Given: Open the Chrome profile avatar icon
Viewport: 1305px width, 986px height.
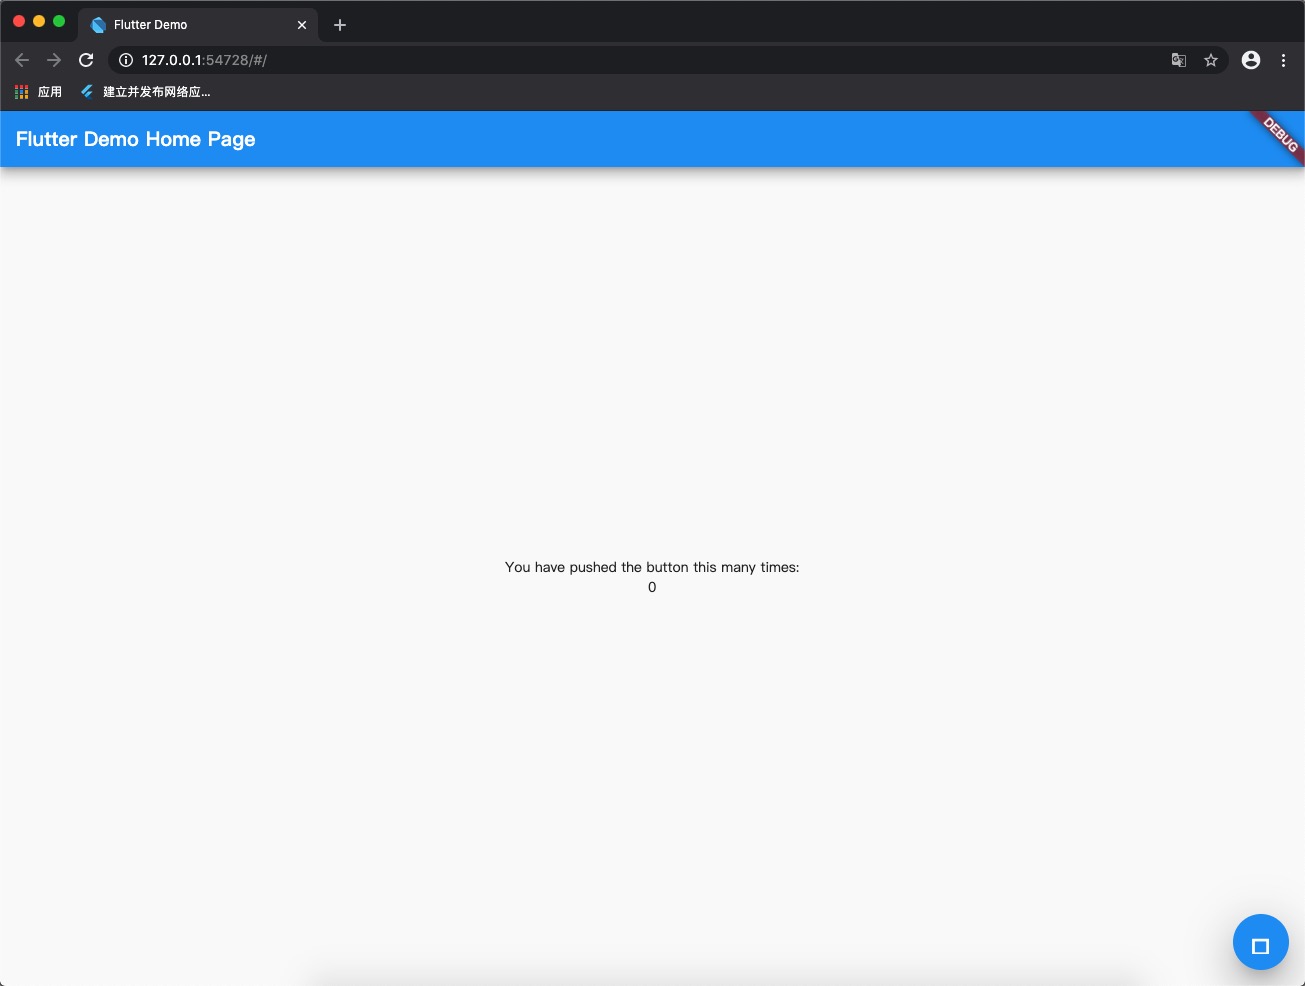Looking at the screenshot, I should (x=1250, y=60).
